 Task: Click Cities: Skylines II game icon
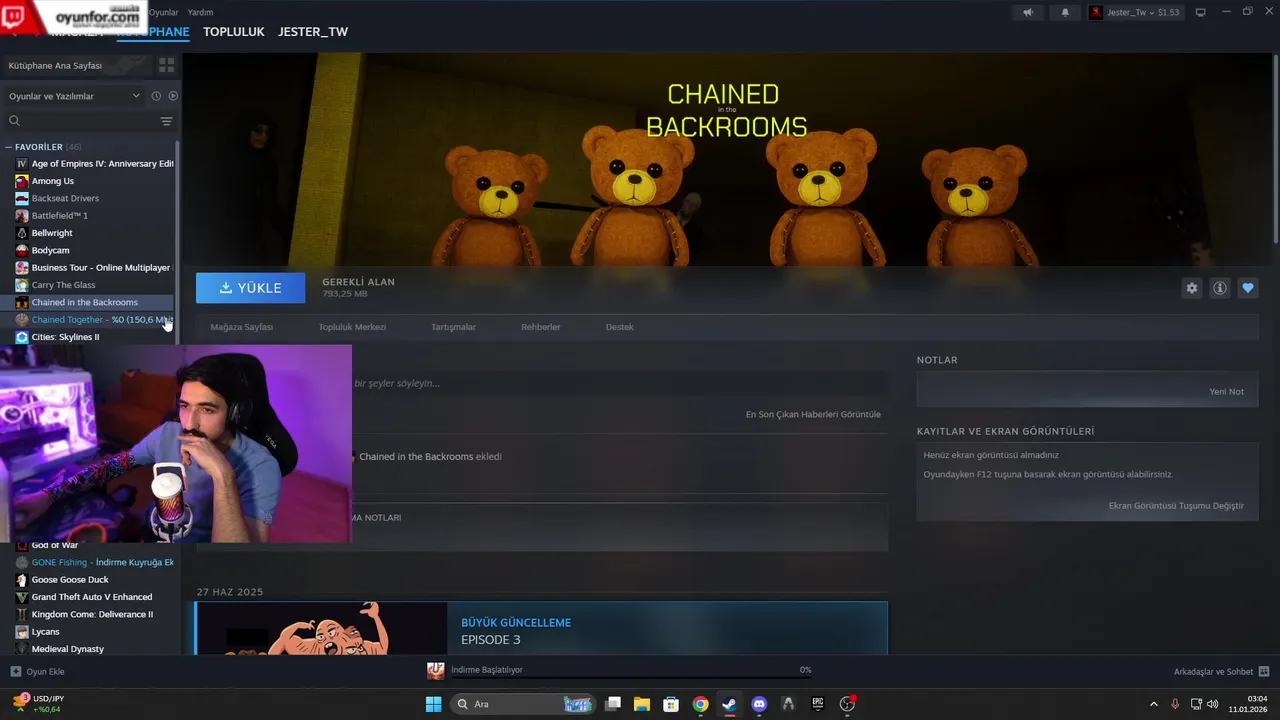[22, 337]
